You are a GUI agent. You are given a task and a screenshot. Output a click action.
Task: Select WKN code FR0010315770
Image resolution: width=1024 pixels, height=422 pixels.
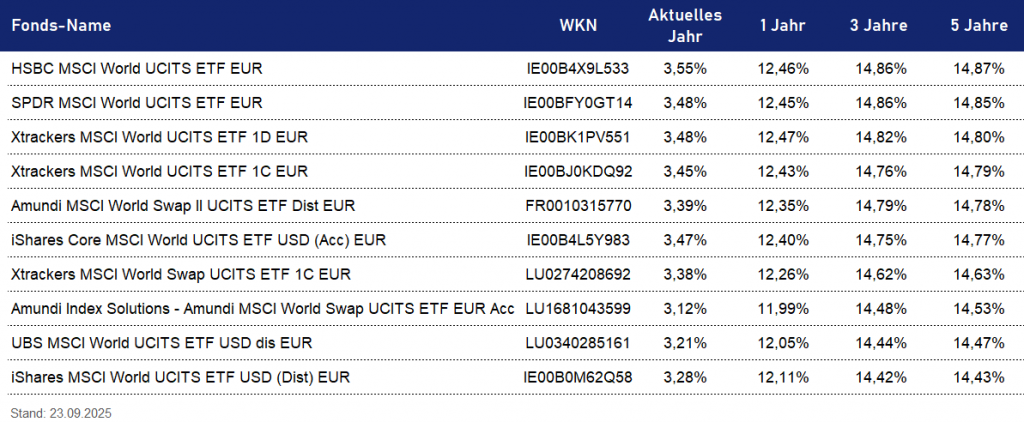tap(578, 206)
